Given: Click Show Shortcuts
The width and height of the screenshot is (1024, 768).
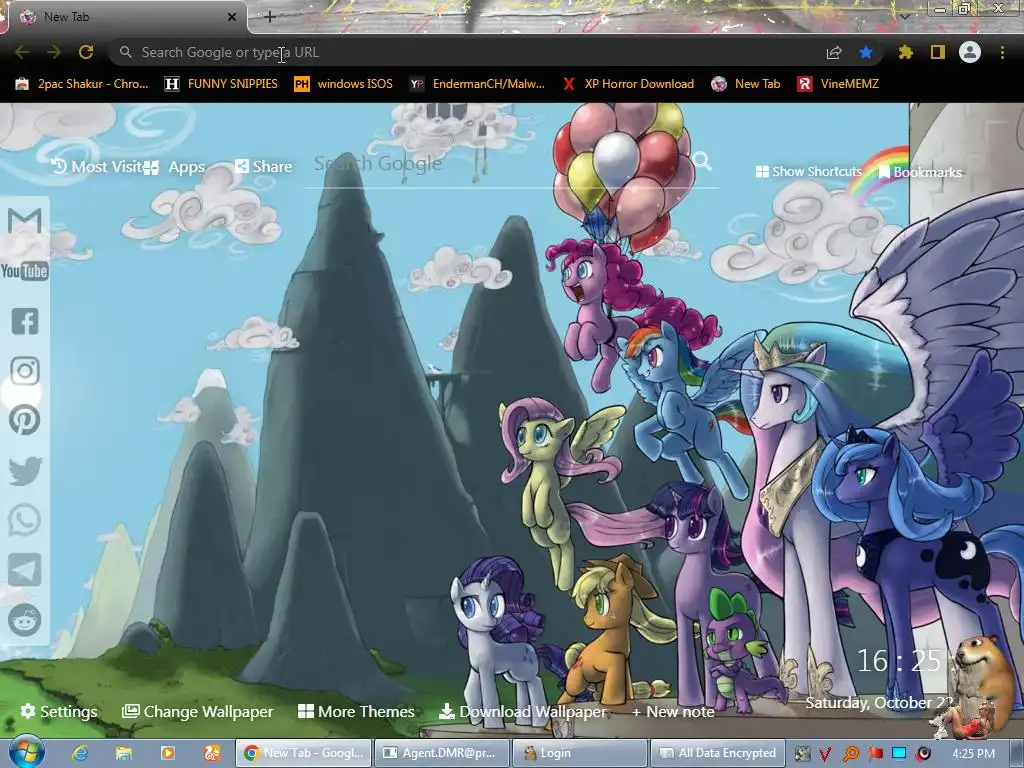Looking at the screenshot, I should pos(808,171).
